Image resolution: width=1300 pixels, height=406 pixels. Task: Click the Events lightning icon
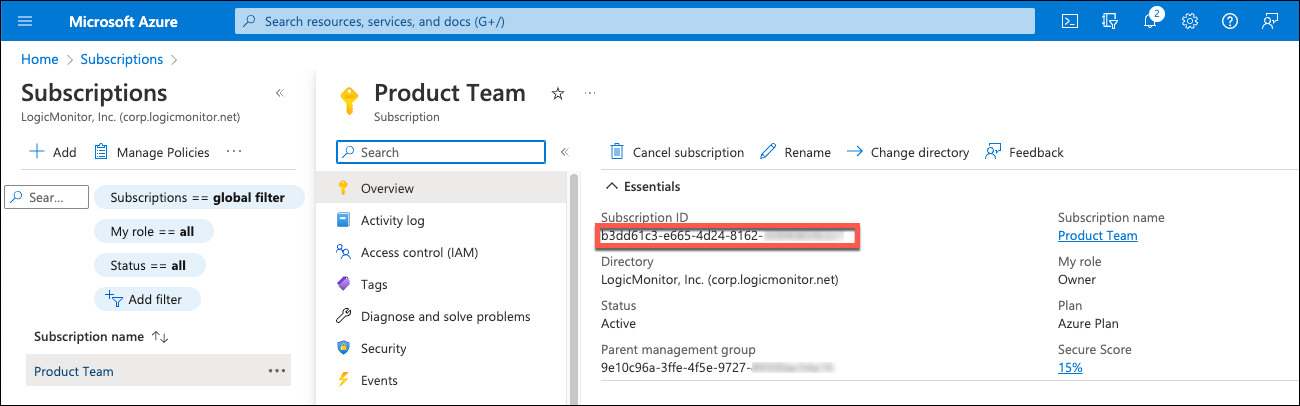coord(343,380)
